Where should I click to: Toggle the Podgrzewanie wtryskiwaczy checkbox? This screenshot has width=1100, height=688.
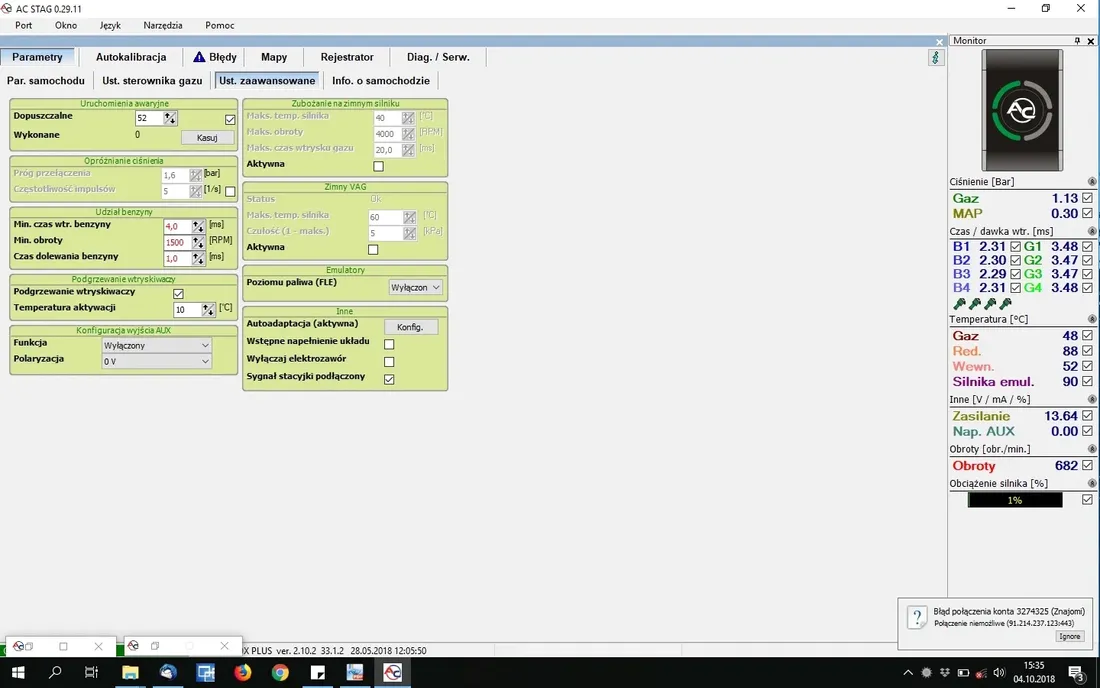(x=178, y=294)
